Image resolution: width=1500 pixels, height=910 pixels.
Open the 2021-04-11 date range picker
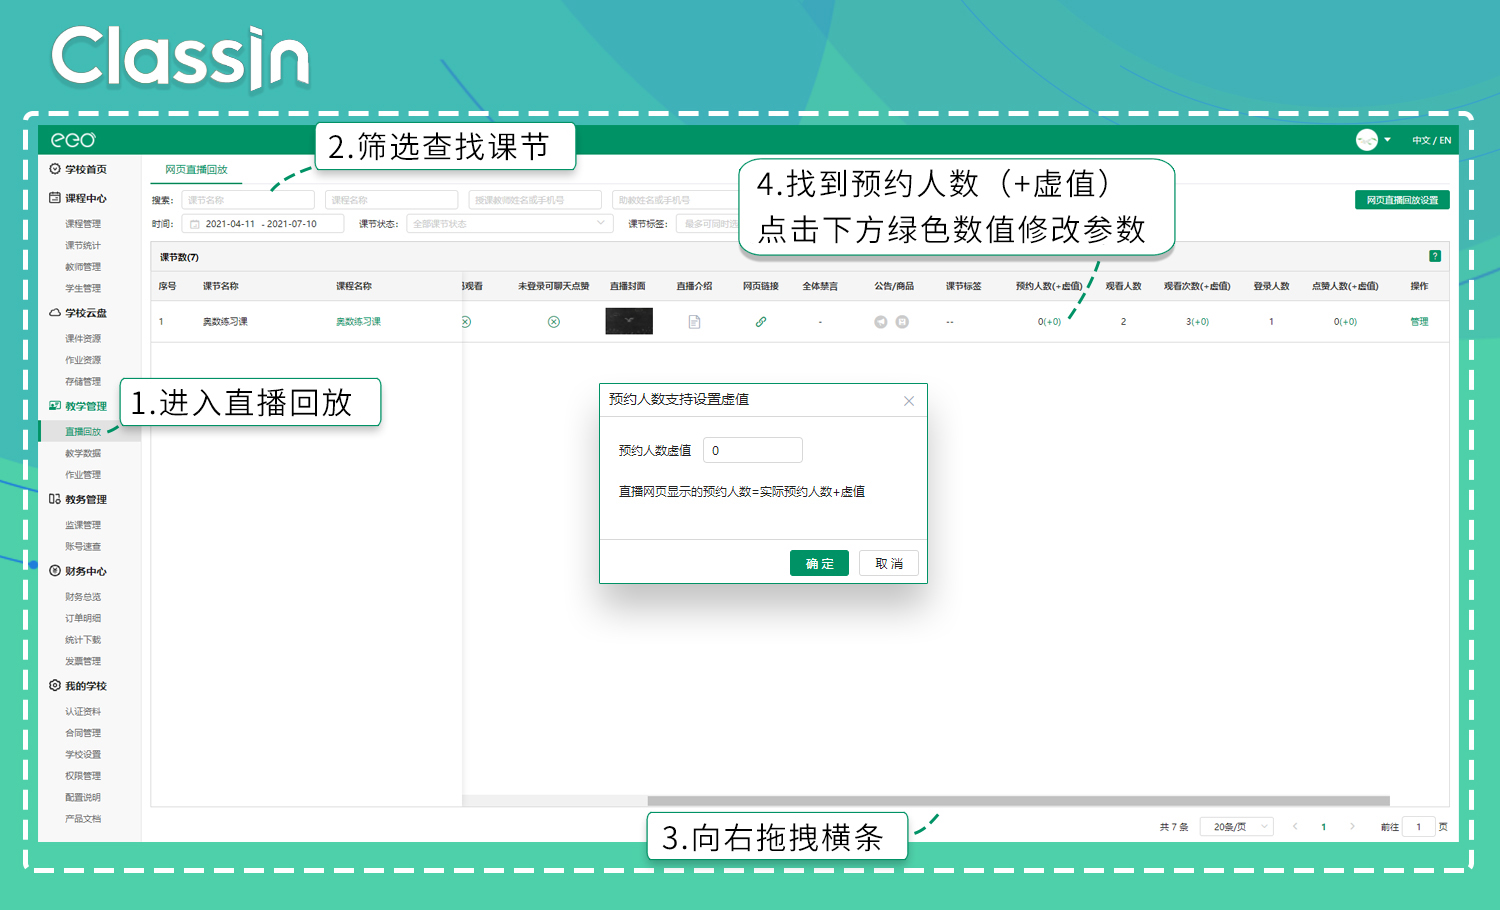click(263, 224)
